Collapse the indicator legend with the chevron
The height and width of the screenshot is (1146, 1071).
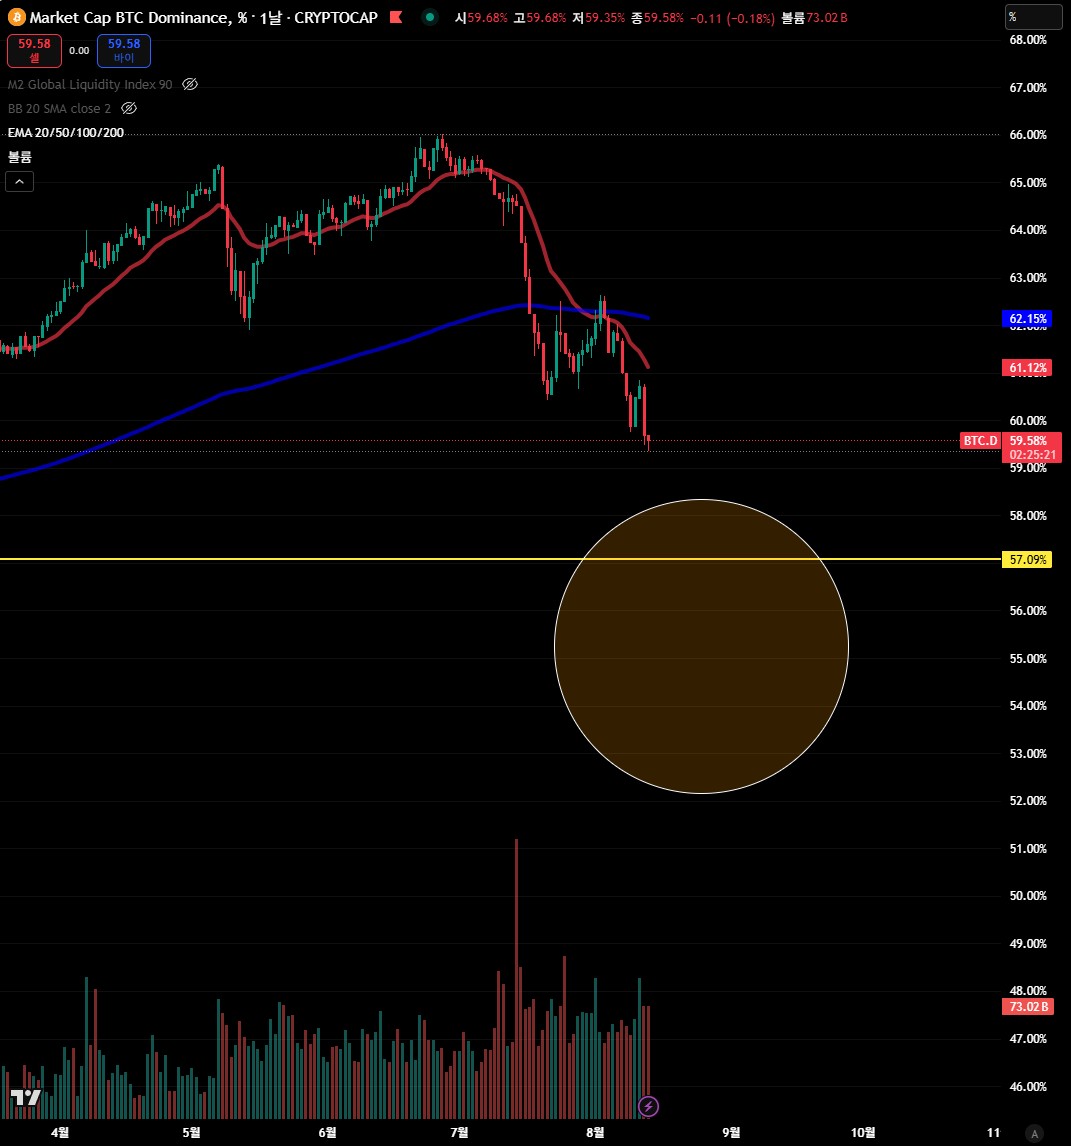coord(20,182)
